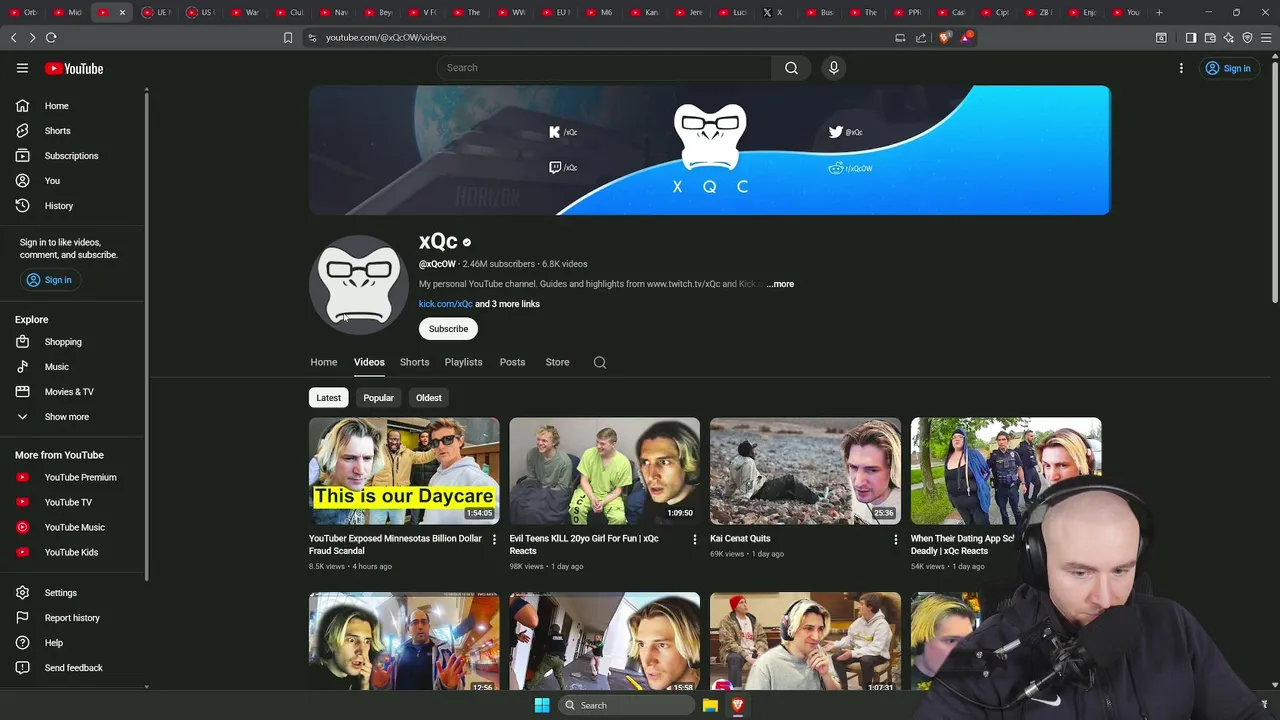The image size is (1280, 720).
Task: Reload the page in browser
Action: (51, 38)
